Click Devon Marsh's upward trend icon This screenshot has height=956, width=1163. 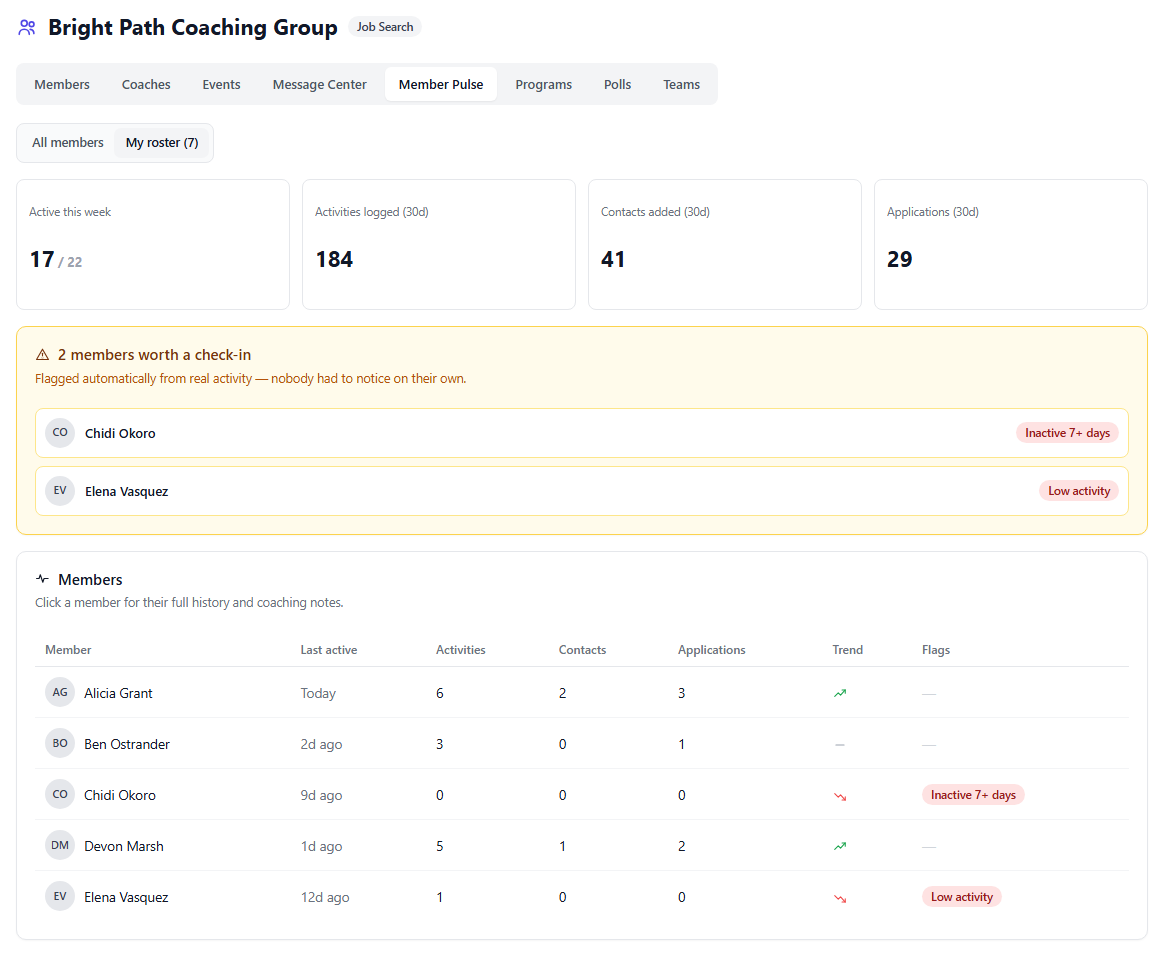click(x=840, y=846)
